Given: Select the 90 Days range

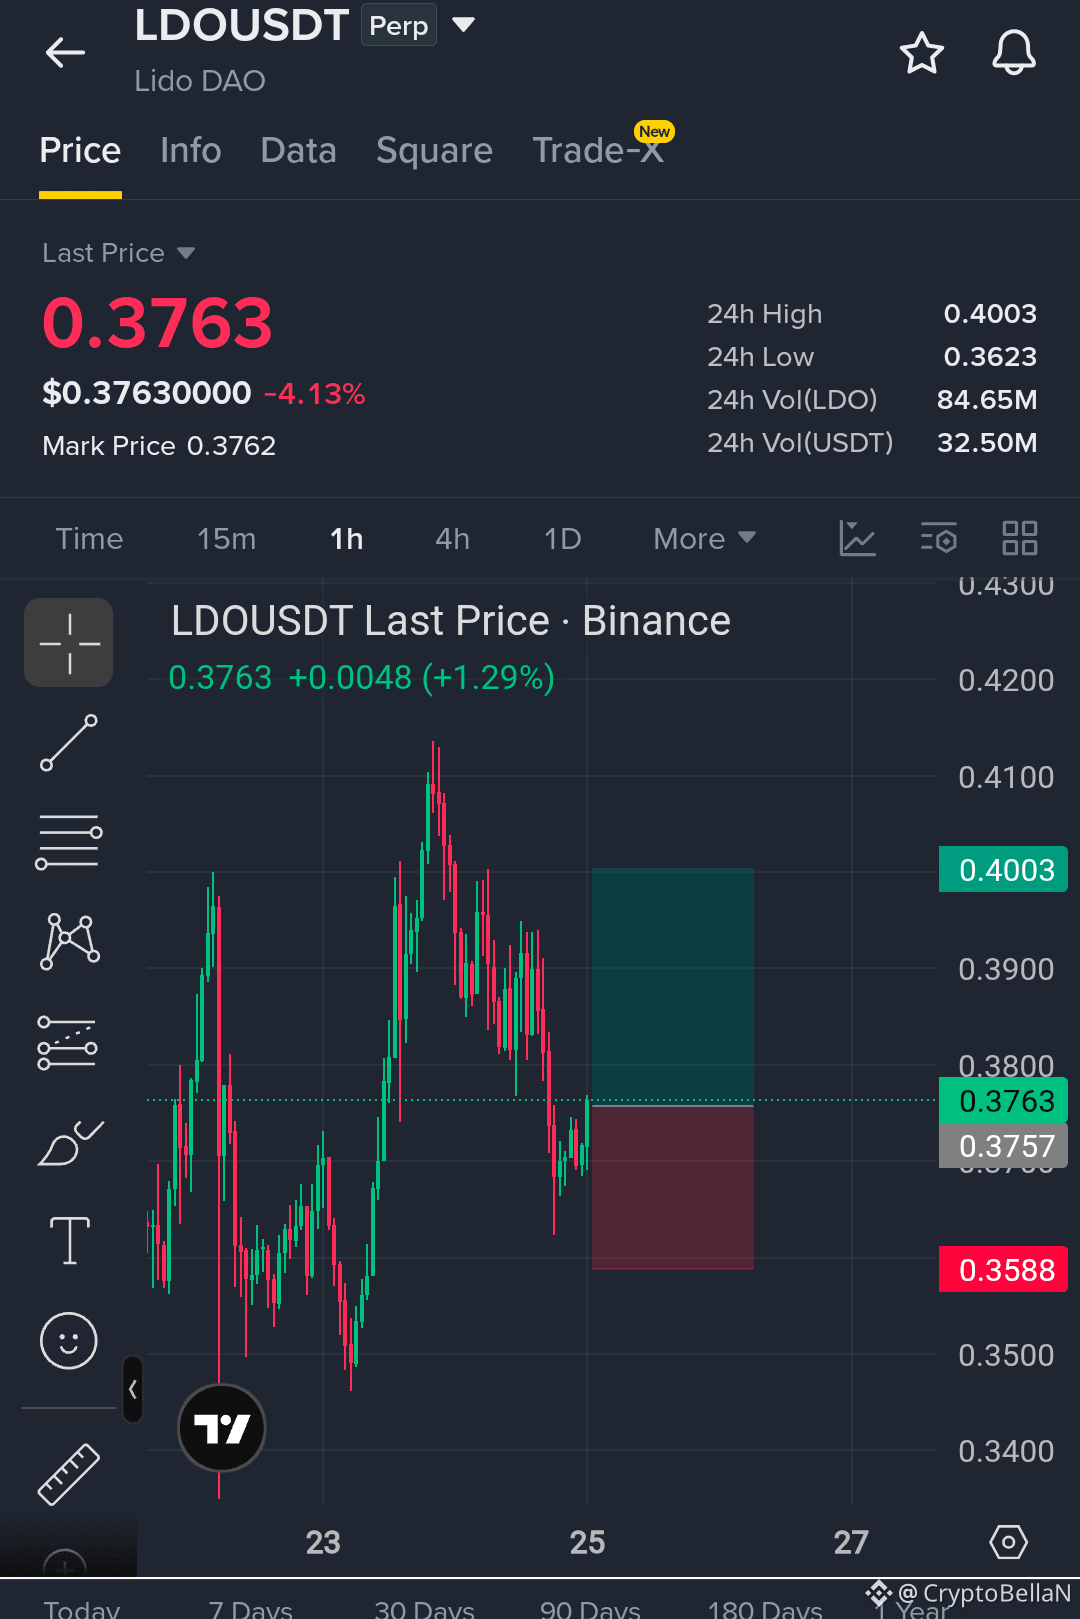Looking at the screenshot, I should pyautogui.click(x=590, y=1608).
